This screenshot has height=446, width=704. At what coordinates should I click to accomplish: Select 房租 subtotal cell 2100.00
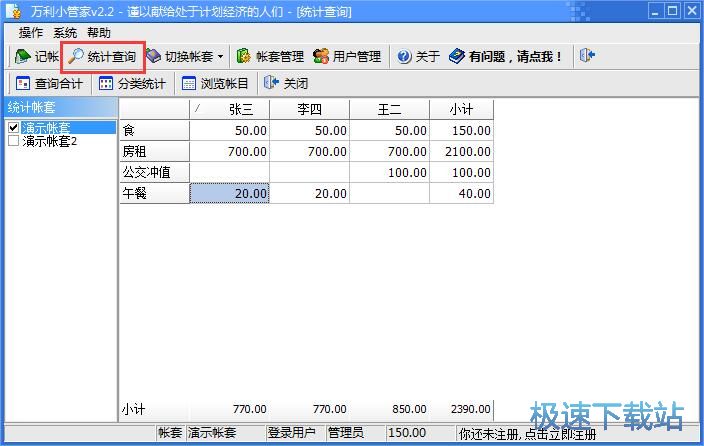click(x=462, y=151)
